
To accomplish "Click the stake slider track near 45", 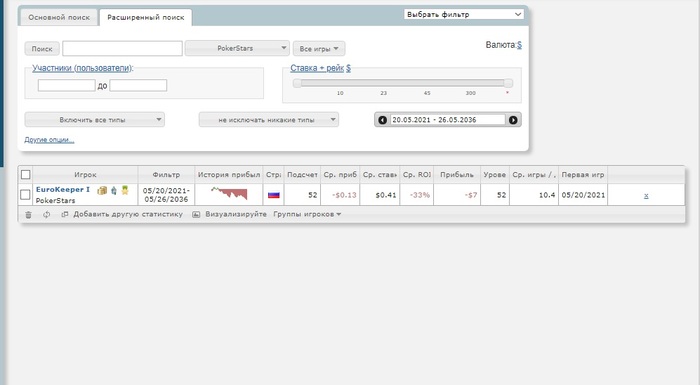I will (427, 83).
